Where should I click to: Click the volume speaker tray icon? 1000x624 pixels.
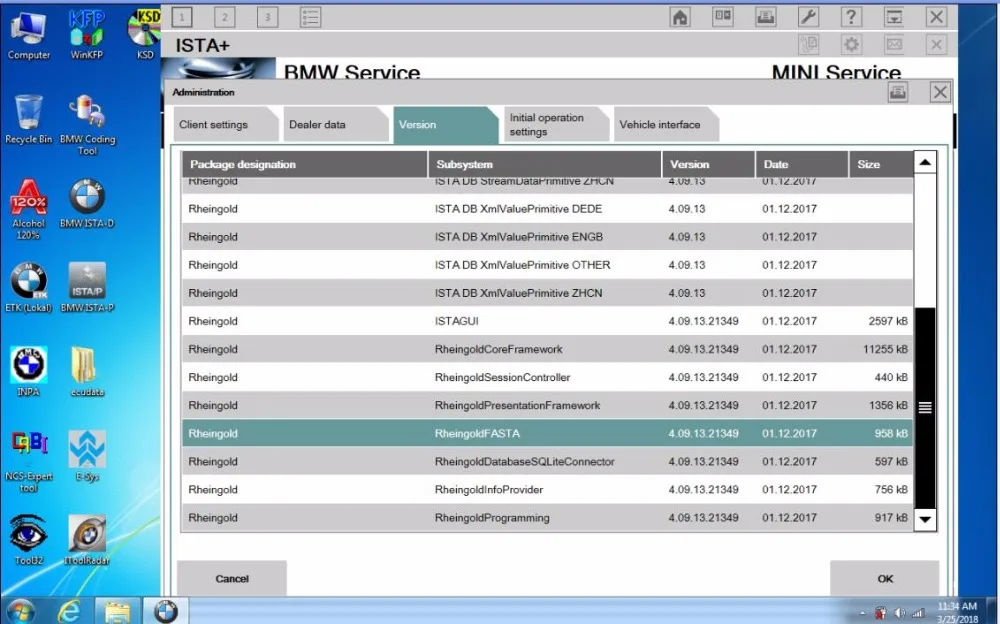coord(899,613)
